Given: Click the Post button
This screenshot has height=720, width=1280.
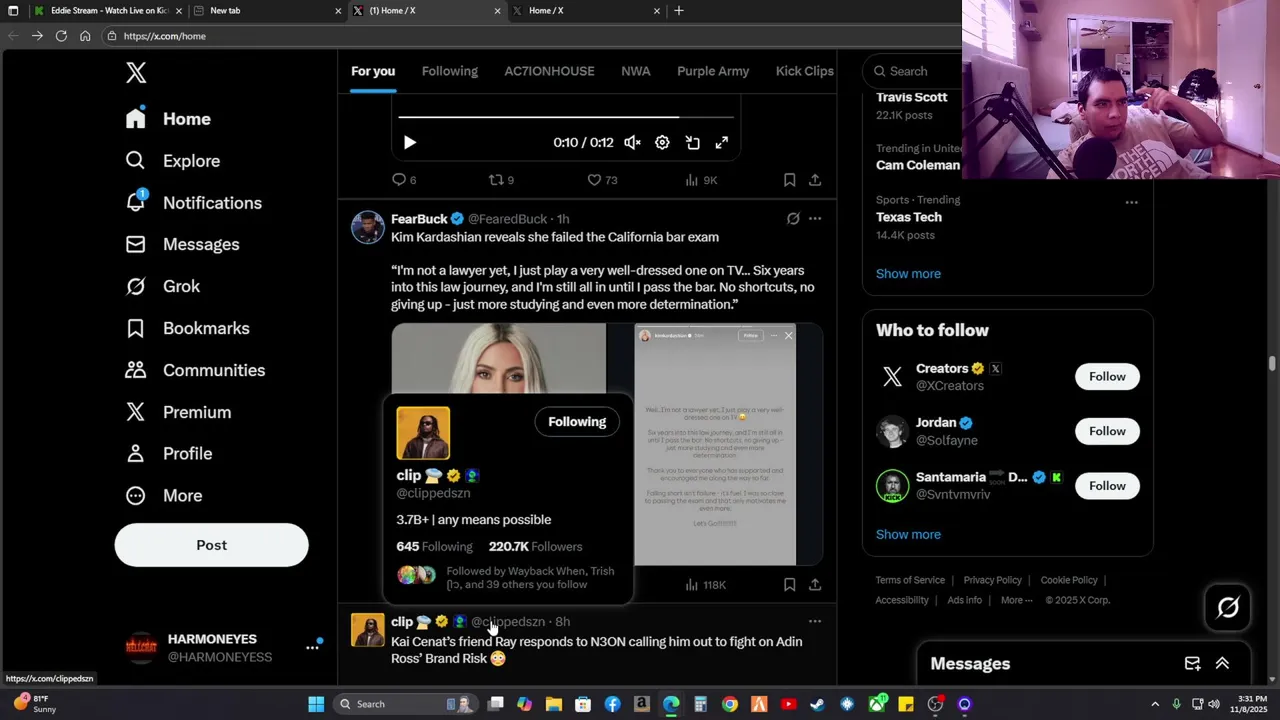Looking at the screenshot, I should [211, 545].
